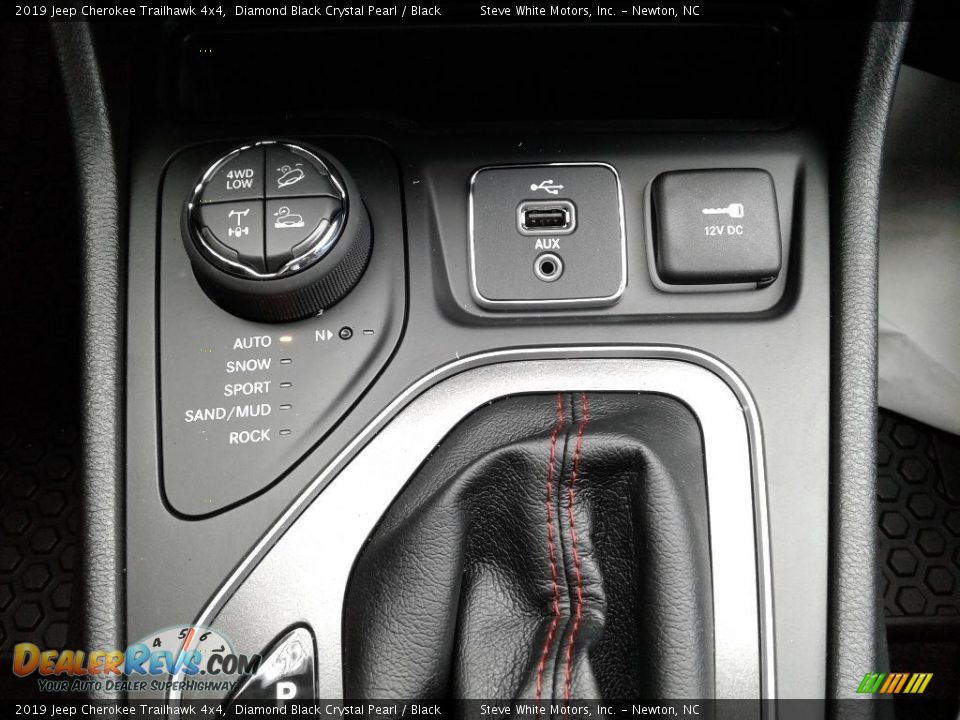Click the AUX label text

[x=547, y=244]
